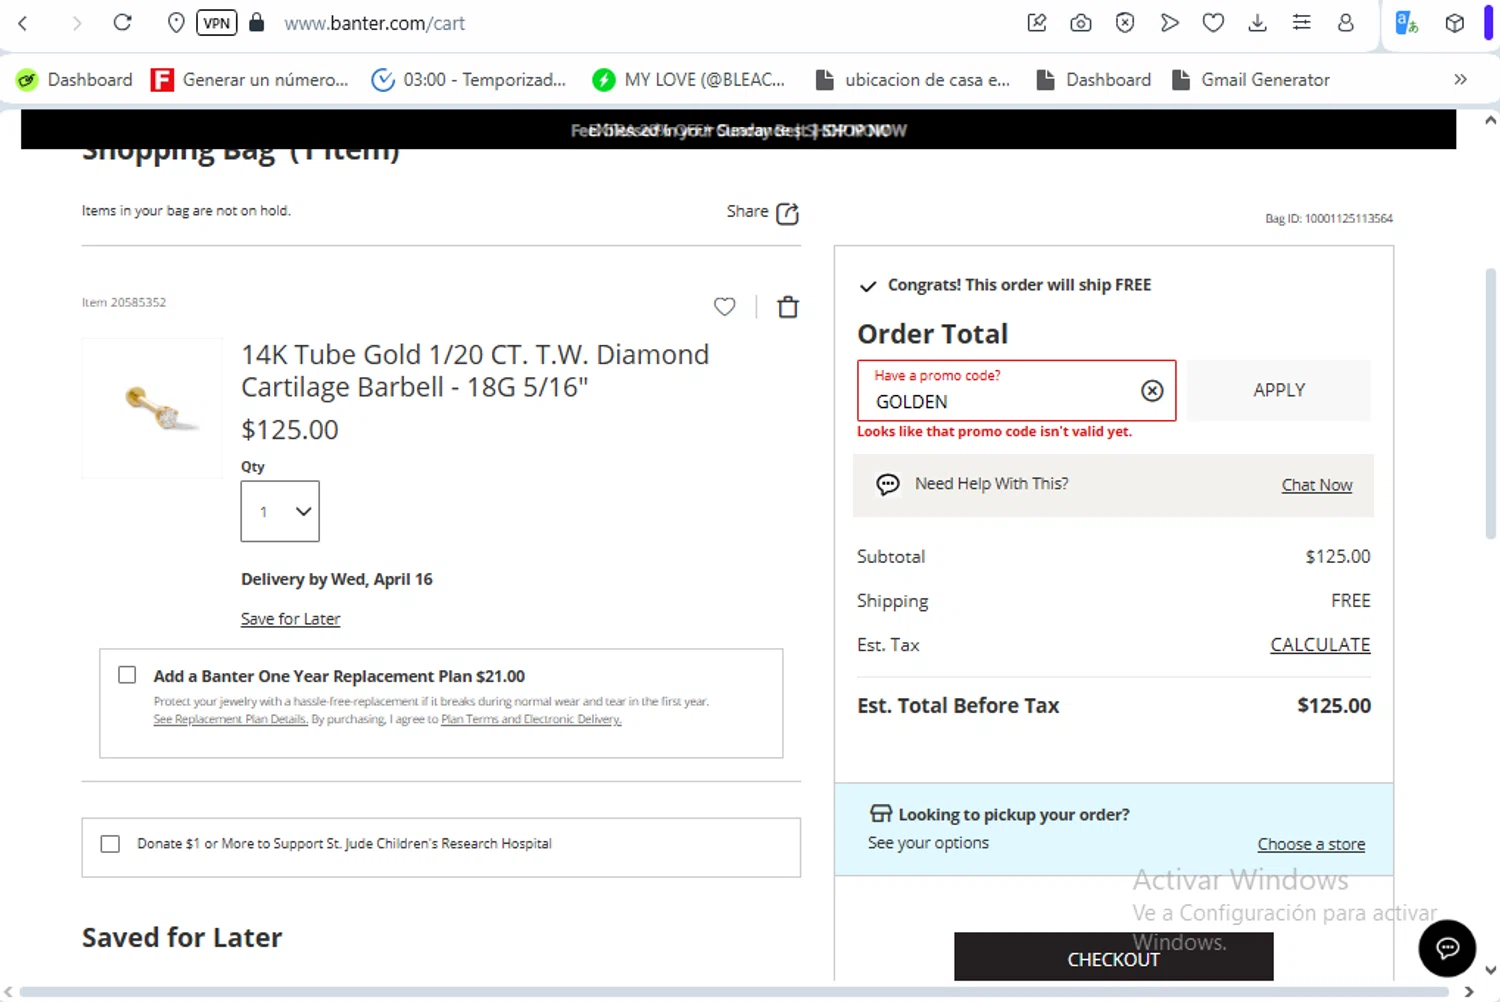Click the APPLY promo button
The width and height of the screenshot is (1500, 1002).
1279,390
